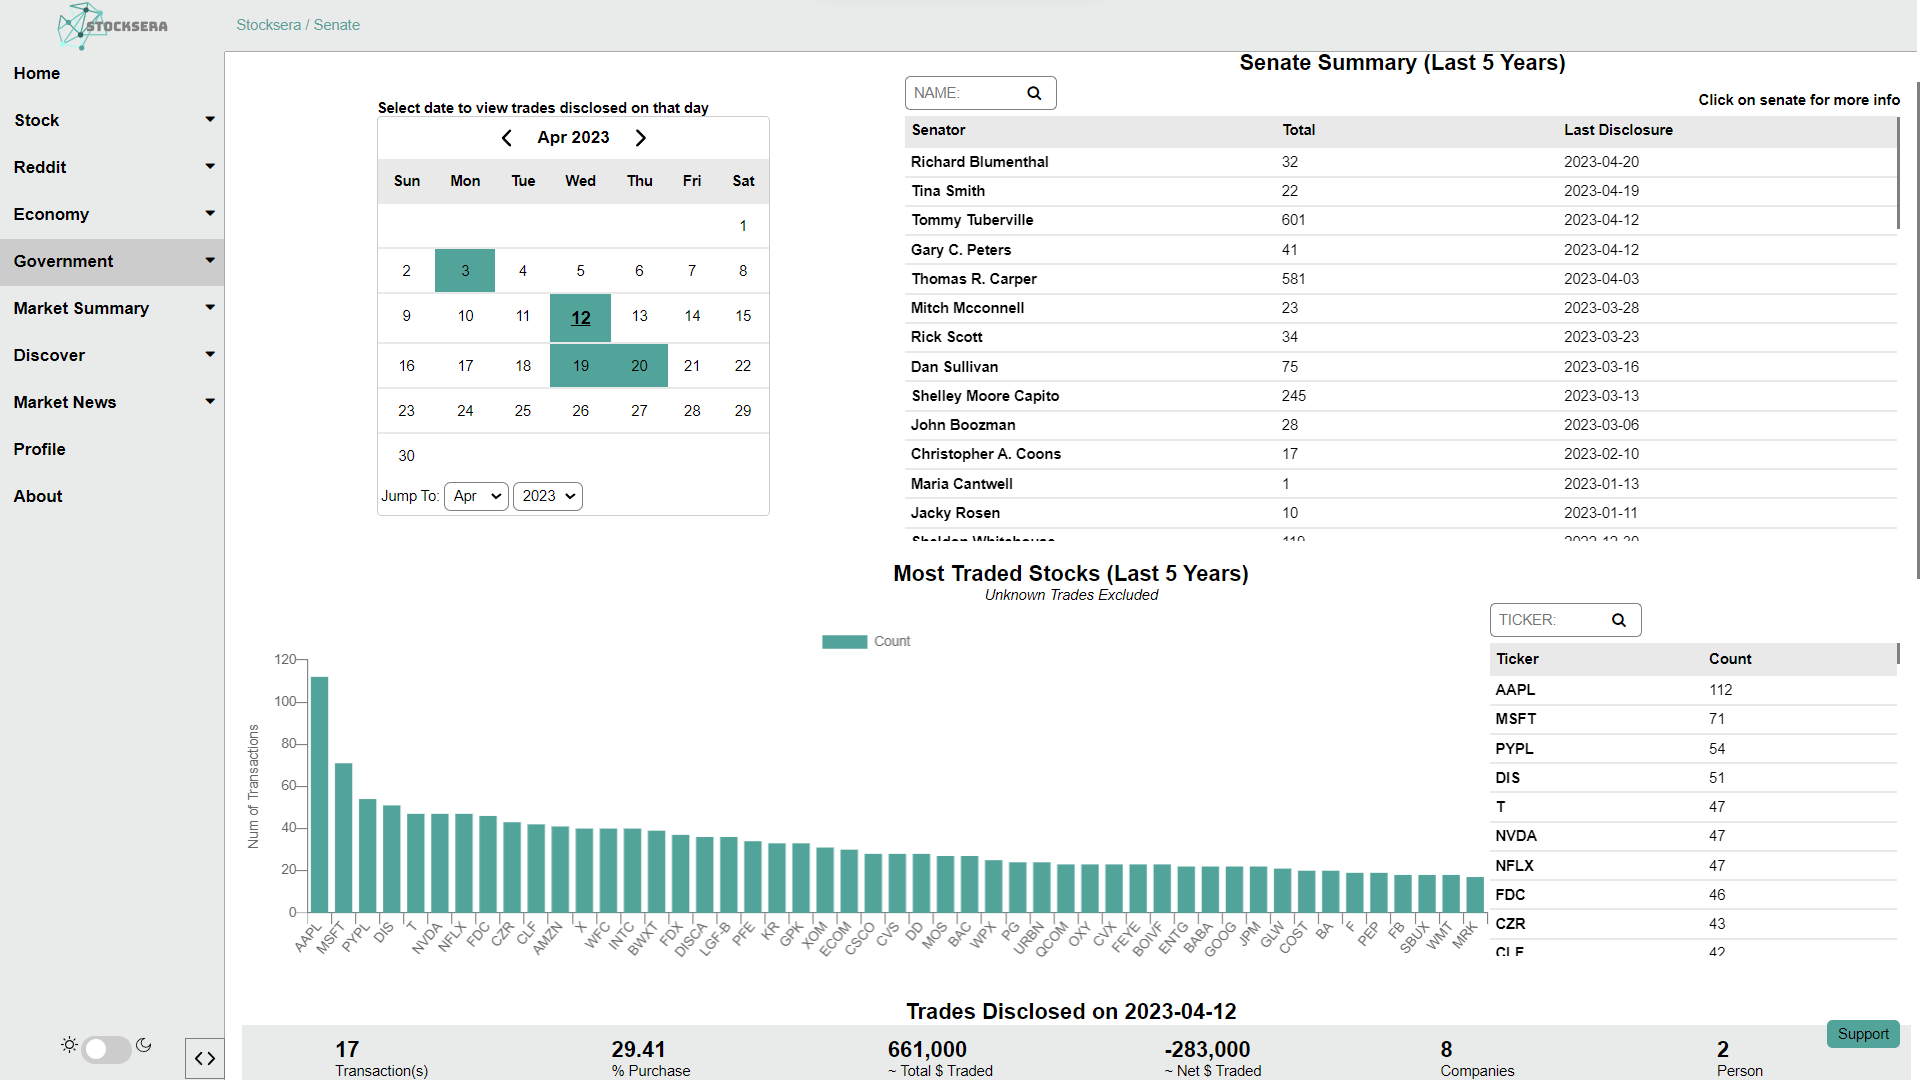Click the Support button
1920x1080 pixels.
click(x=1862, y=1034)
